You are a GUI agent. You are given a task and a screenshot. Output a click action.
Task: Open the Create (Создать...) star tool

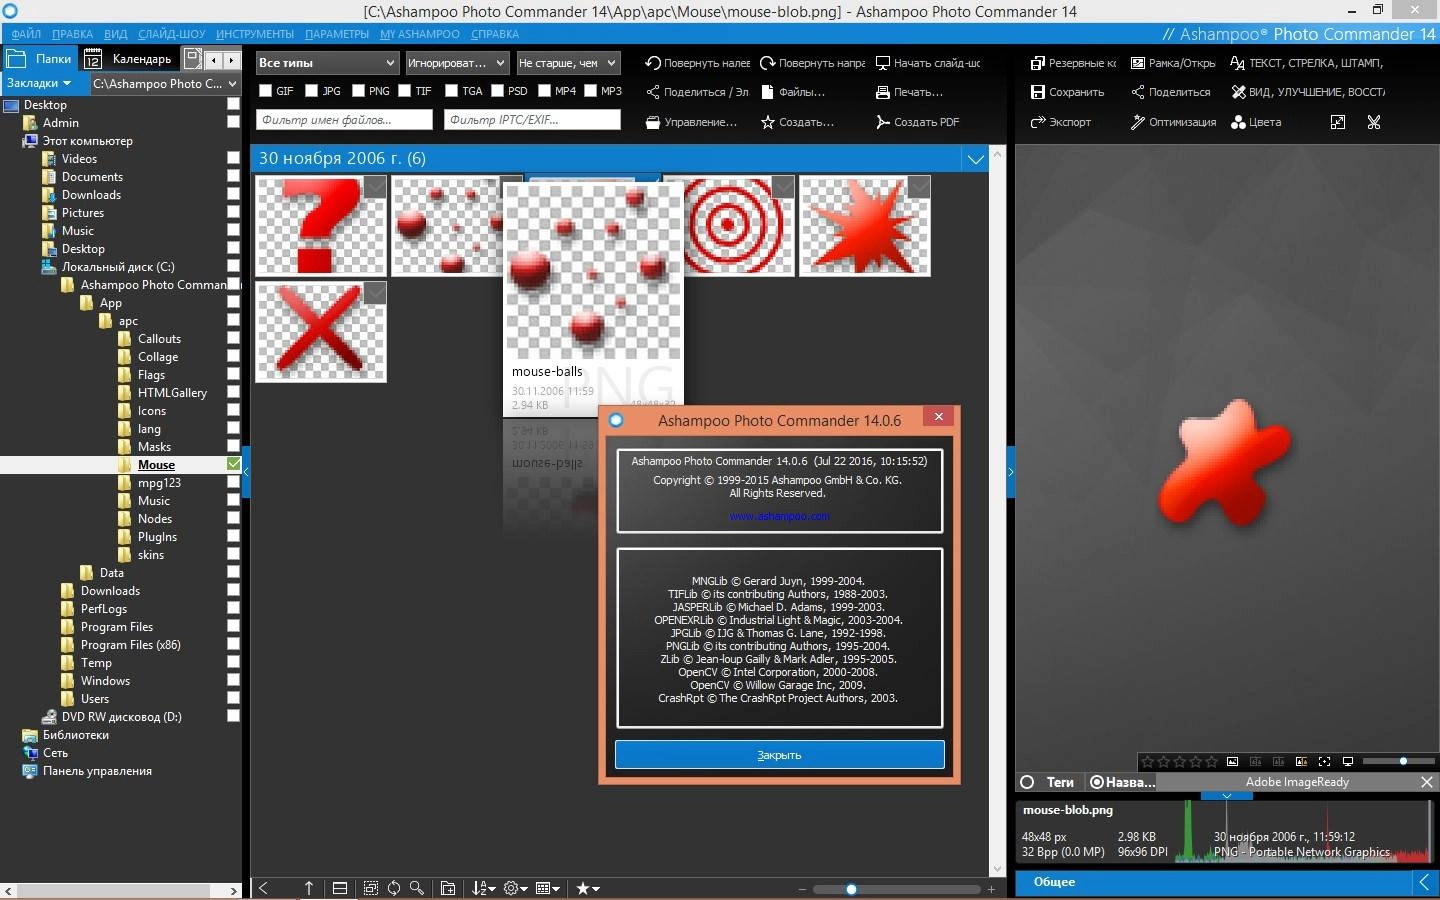797,122
